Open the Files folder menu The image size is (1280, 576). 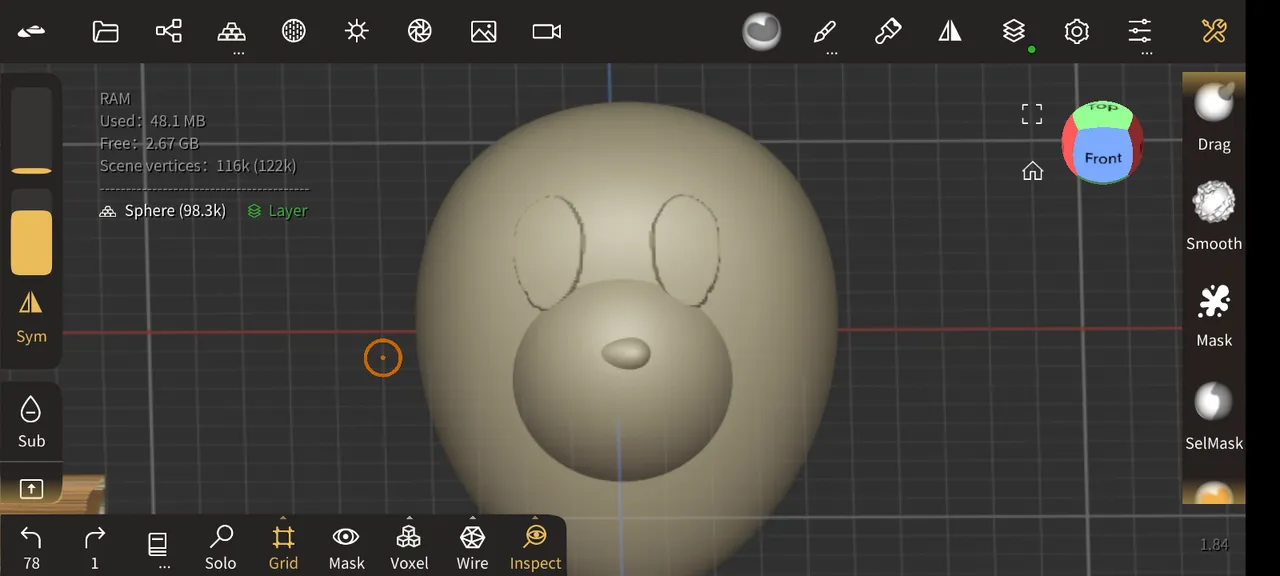coord(105,31)
